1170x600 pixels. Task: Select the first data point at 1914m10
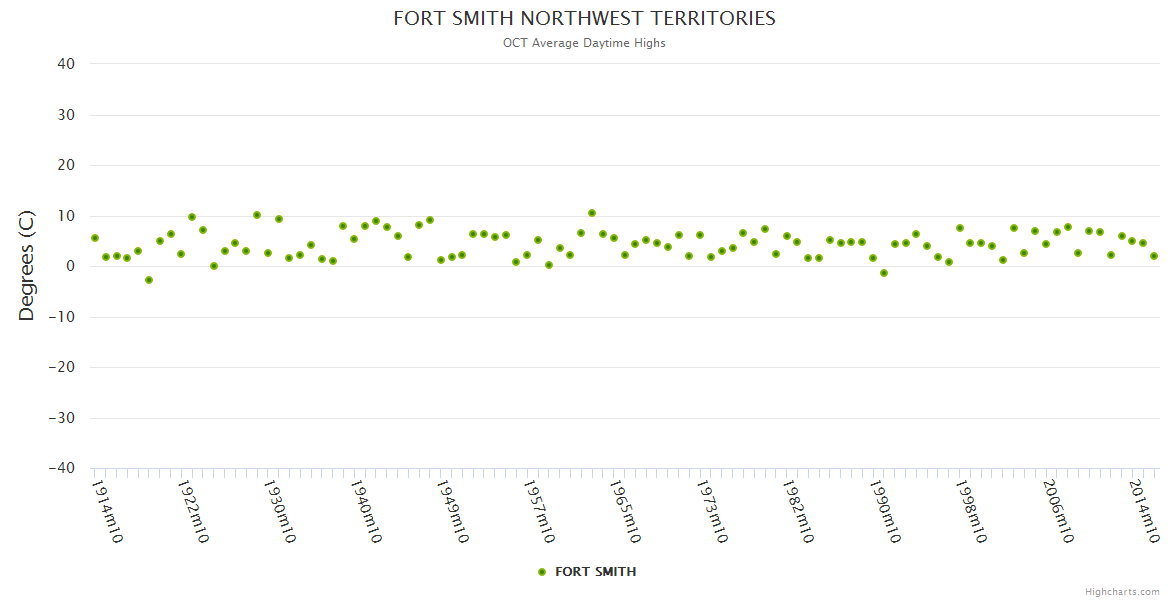tap(95, 238)
